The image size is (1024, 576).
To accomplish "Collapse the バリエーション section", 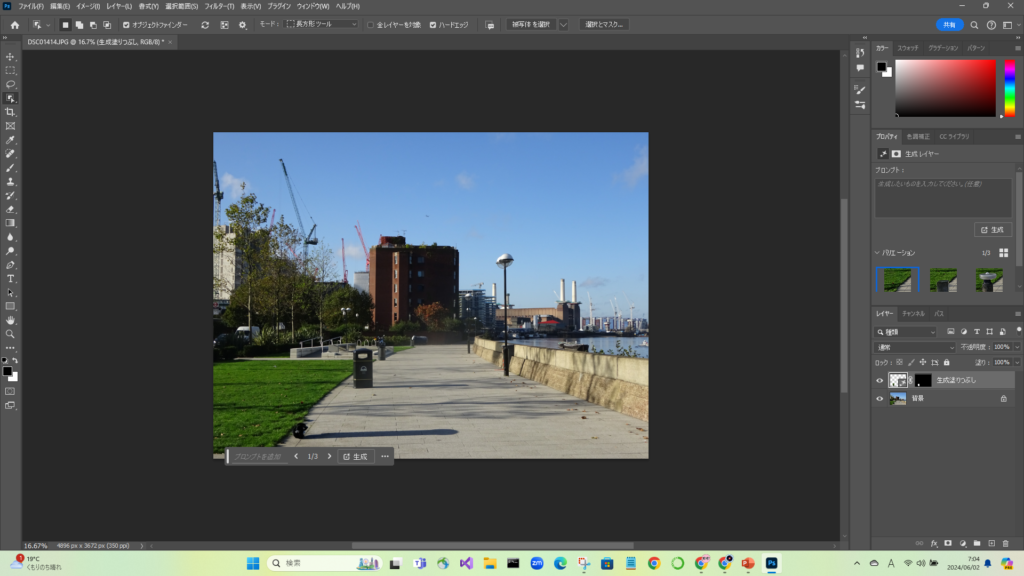I will coord(877,253).
